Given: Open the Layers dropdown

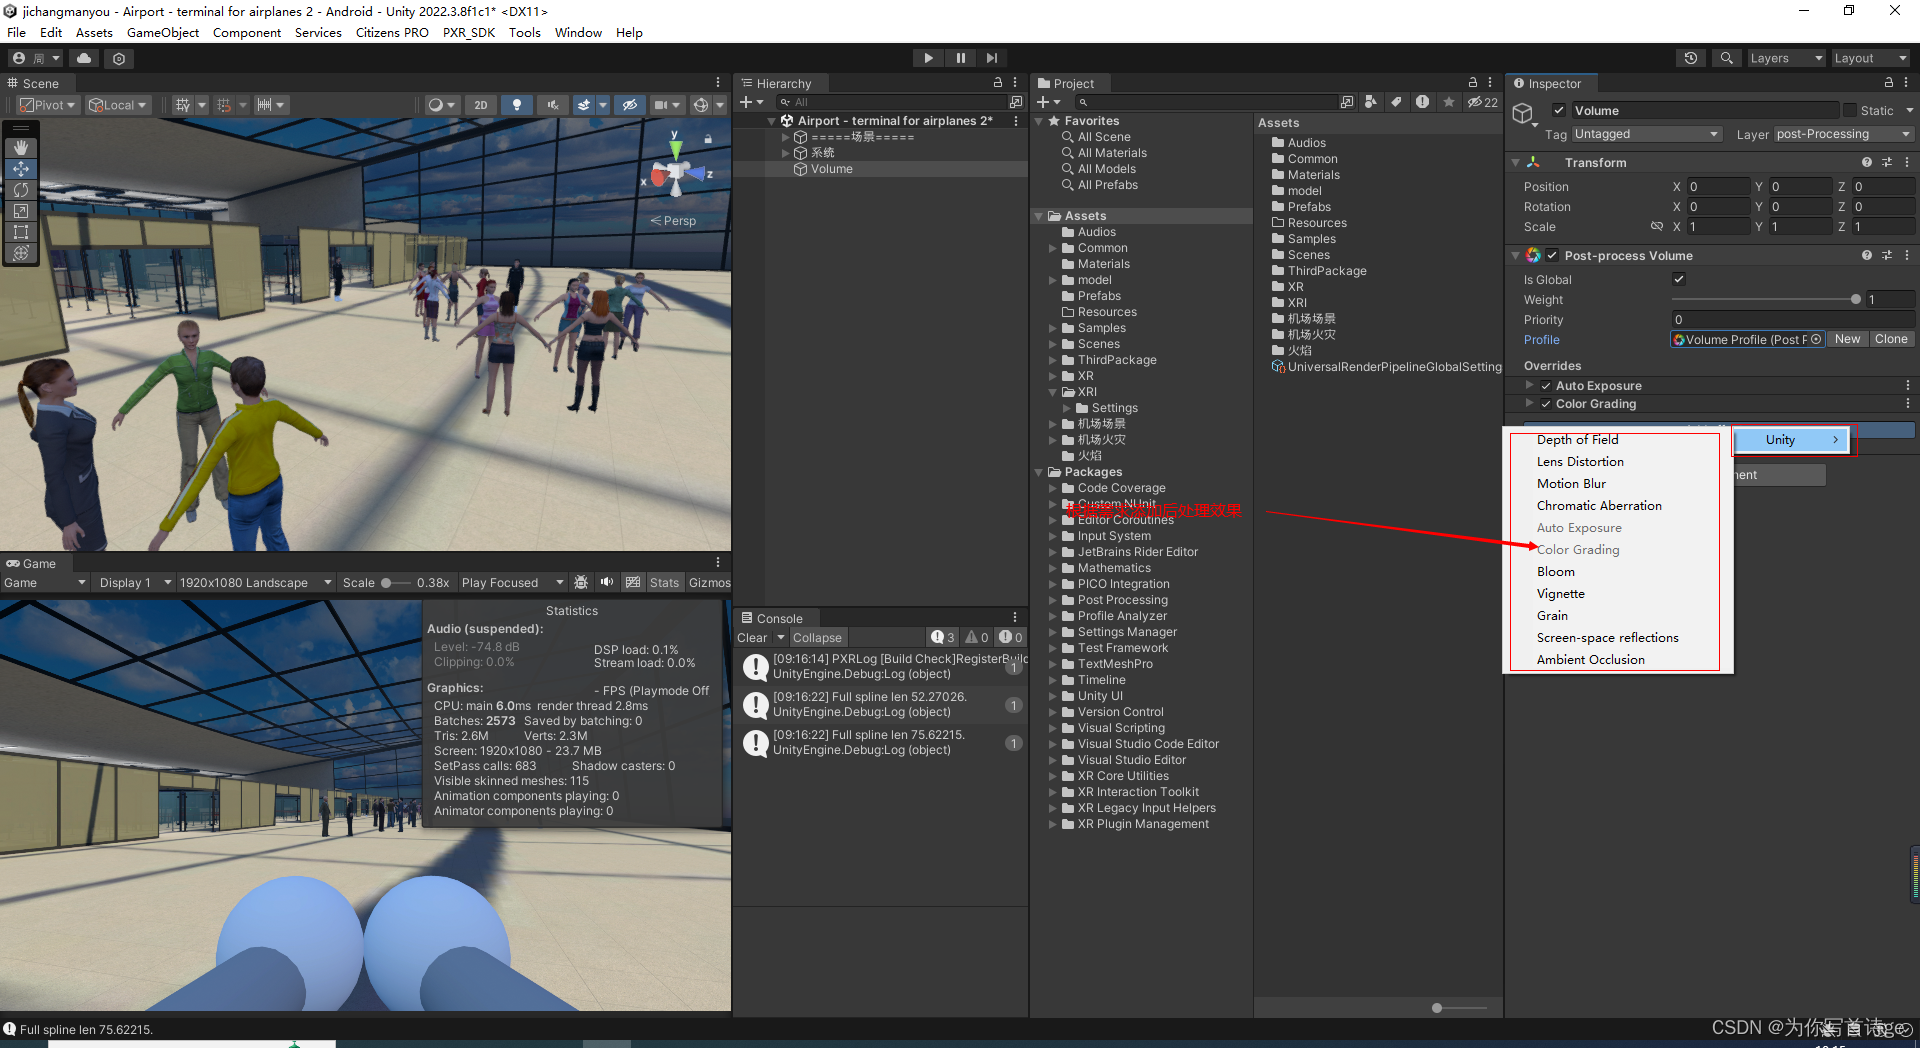Looking at the screenshot, I should tap(1786, 57).
